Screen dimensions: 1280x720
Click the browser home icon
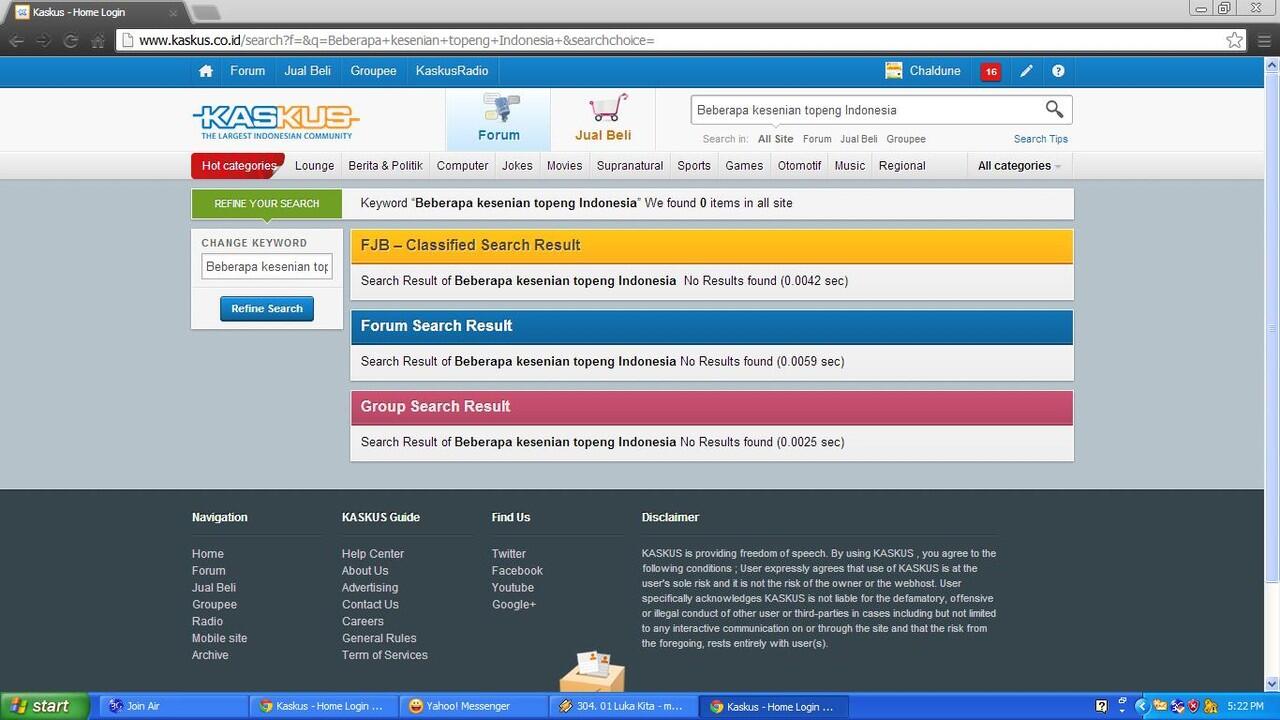click(x=97, y=41)
